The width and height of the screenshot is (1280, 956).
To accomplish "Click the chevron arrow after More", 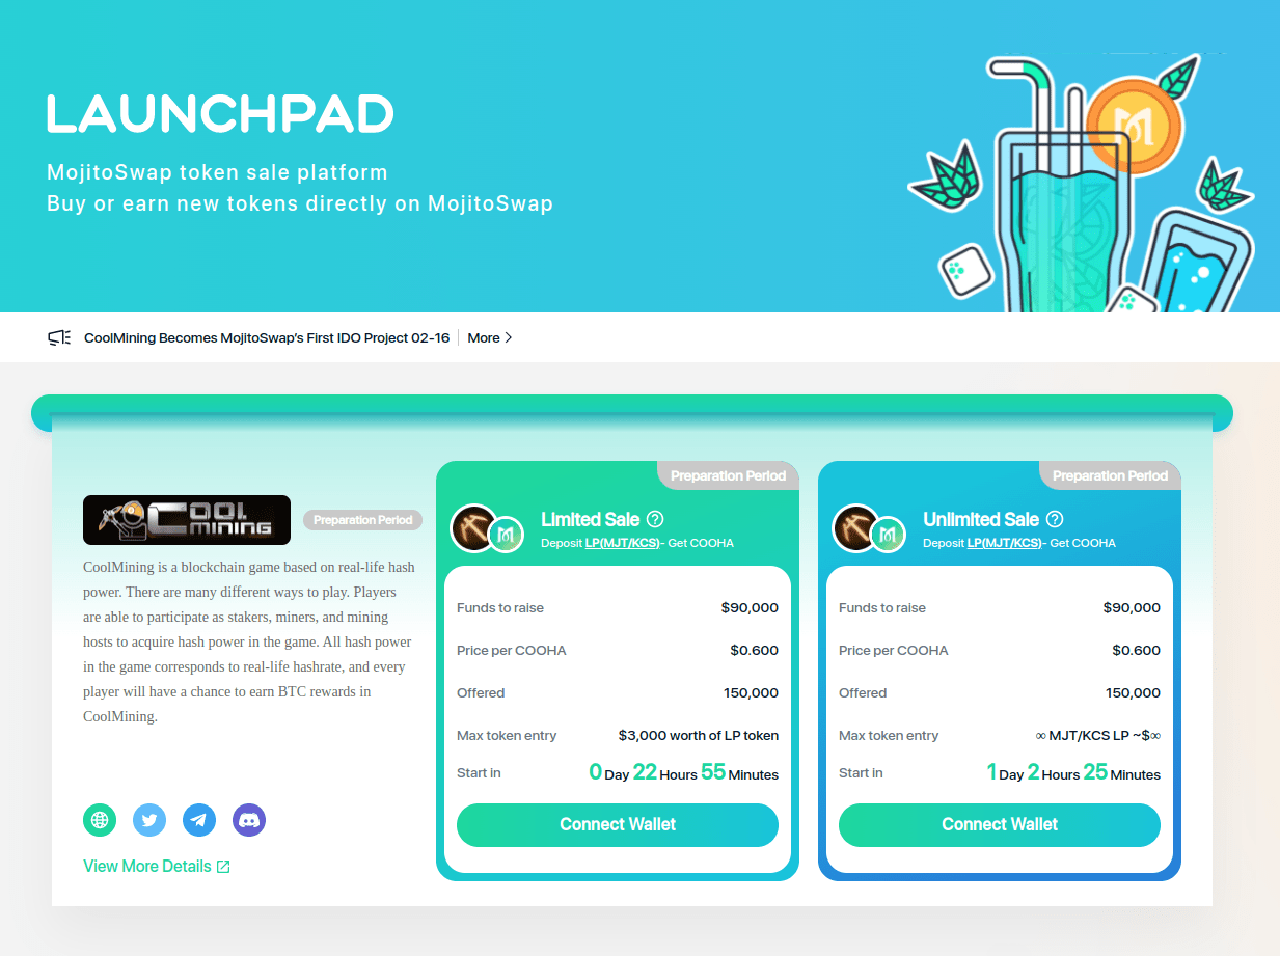I will coord(509,338).
